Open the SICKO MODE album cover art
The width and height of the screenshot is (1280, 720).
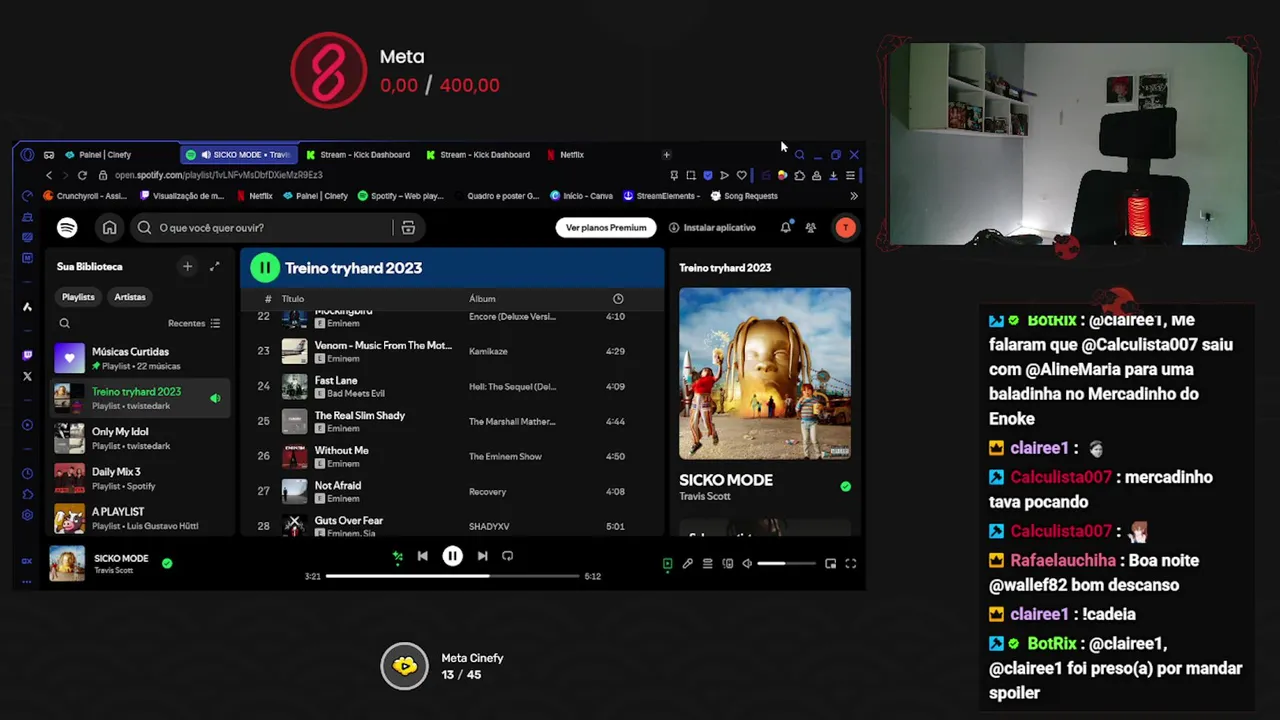(765, 373)
